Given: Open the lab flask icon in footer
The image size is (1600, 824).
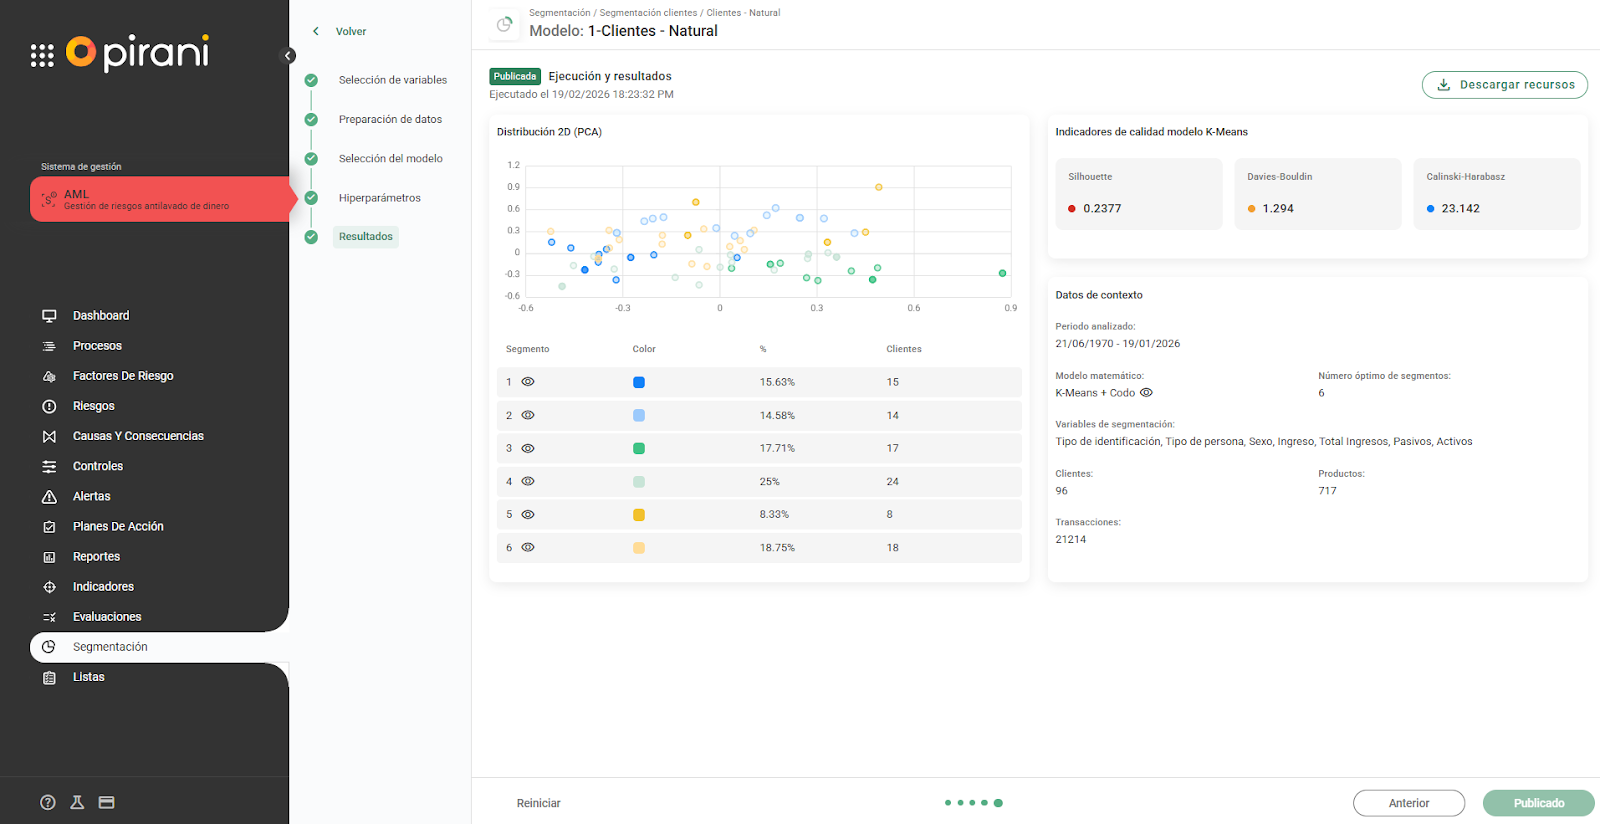Looking at the screenshot, I should 77,803.
